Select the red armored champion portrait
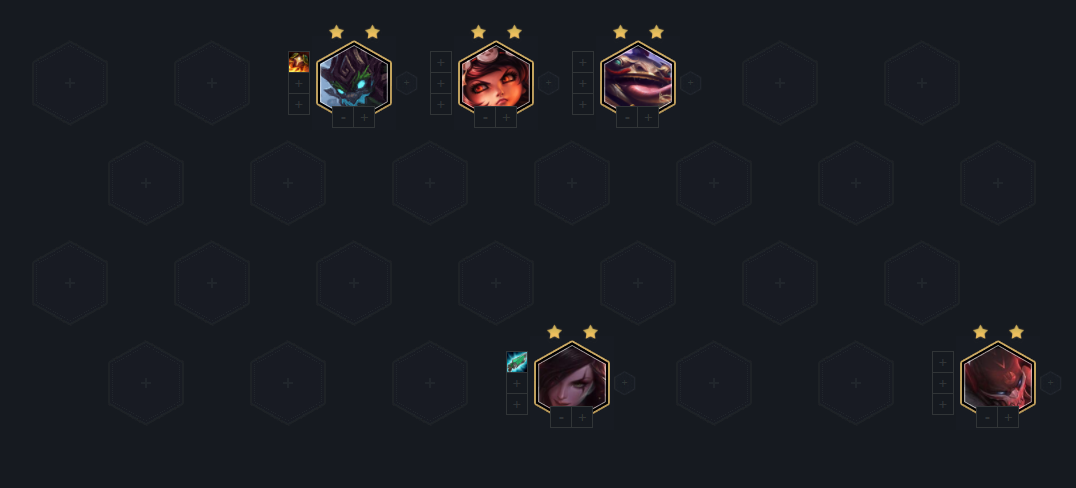1076x488 pixels. [x=998, y=379]
